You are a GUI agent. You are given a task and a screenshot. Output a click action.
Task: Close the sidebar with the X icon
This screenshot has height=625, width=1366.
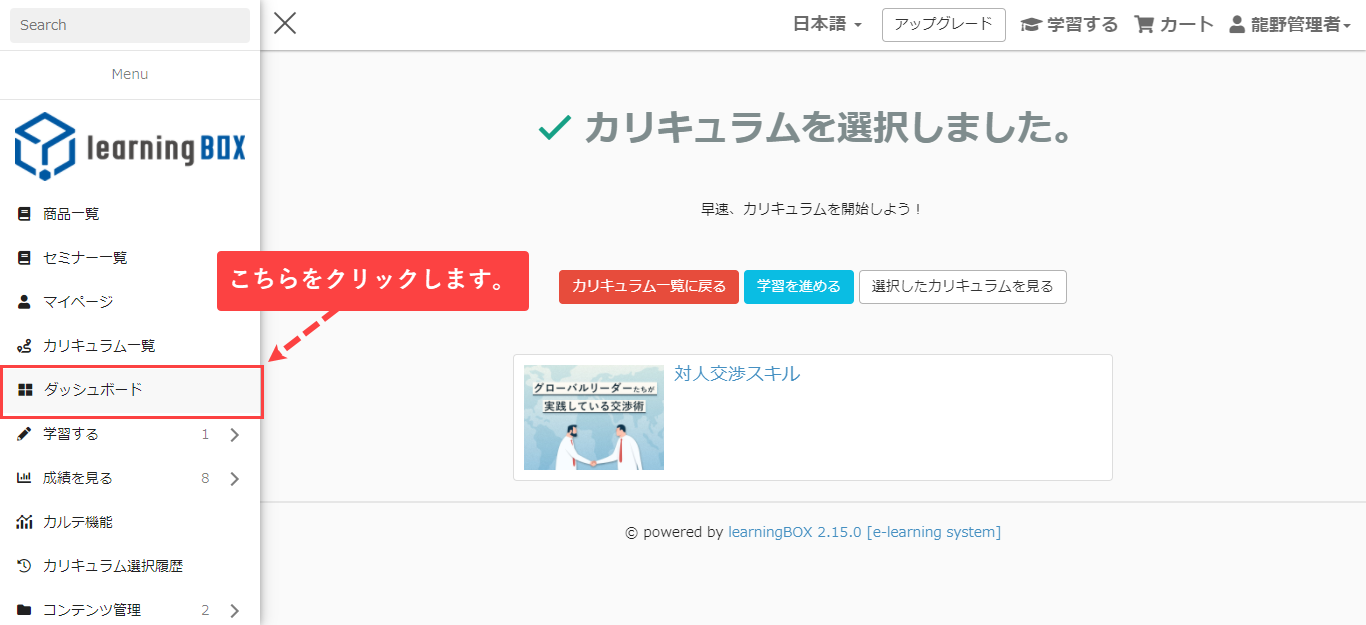pos(285,24)
